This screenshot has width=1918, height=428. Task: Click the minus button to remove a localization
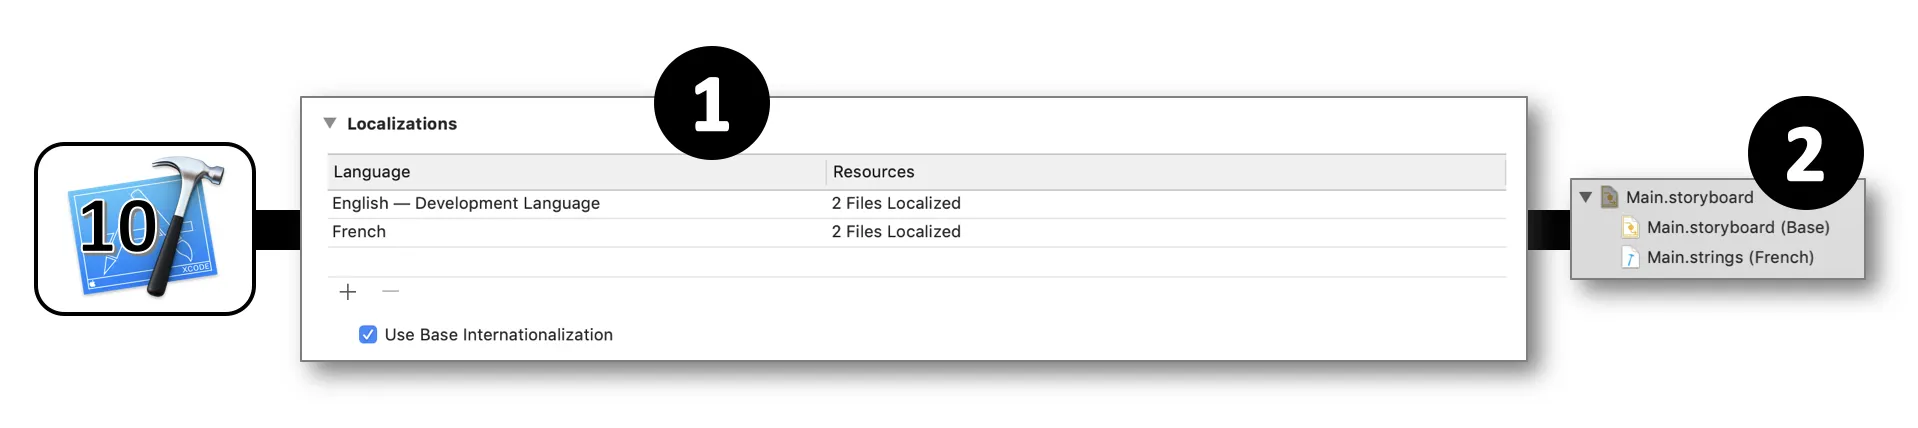(x=391, y=292)
